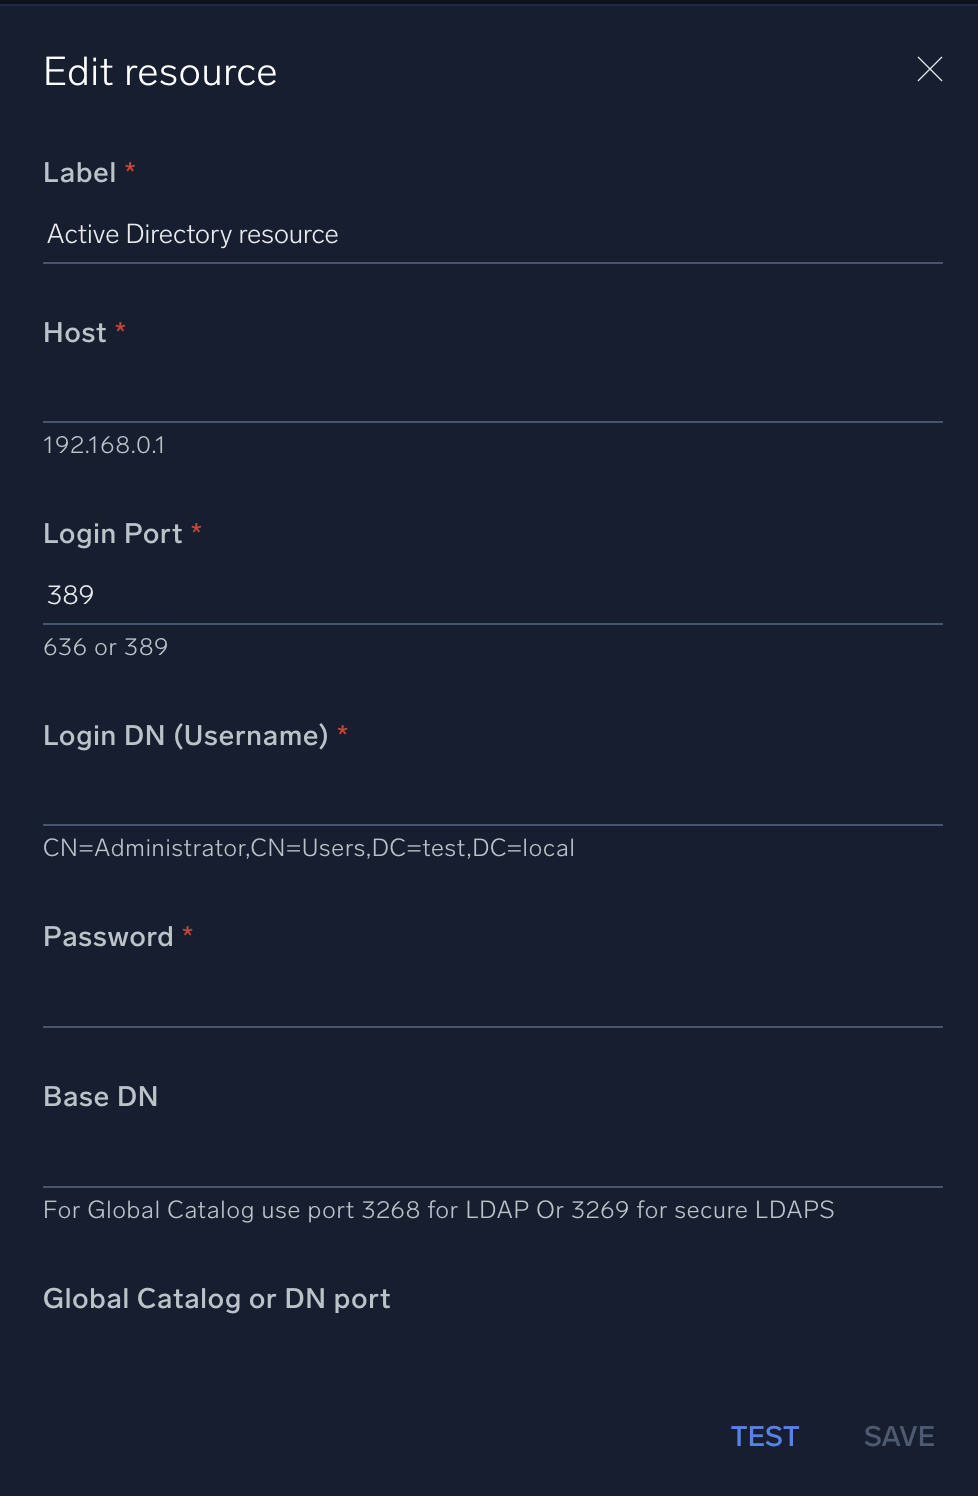
Task: Focus the Login DN (Username) input field
Action: [492, 797]
